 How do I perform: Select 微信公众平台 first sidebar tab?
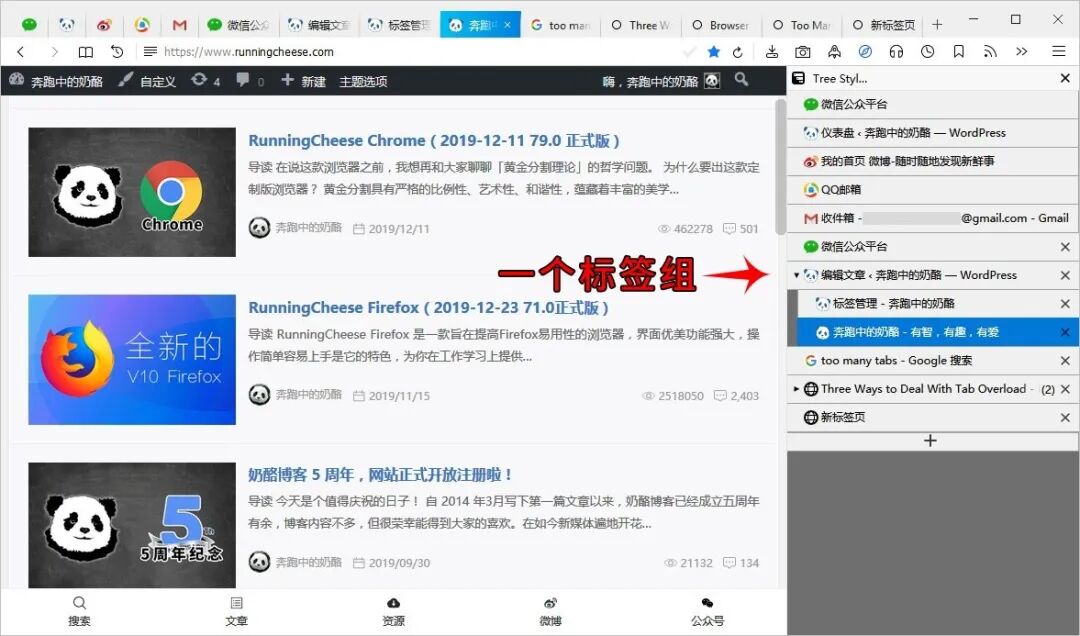933,104
